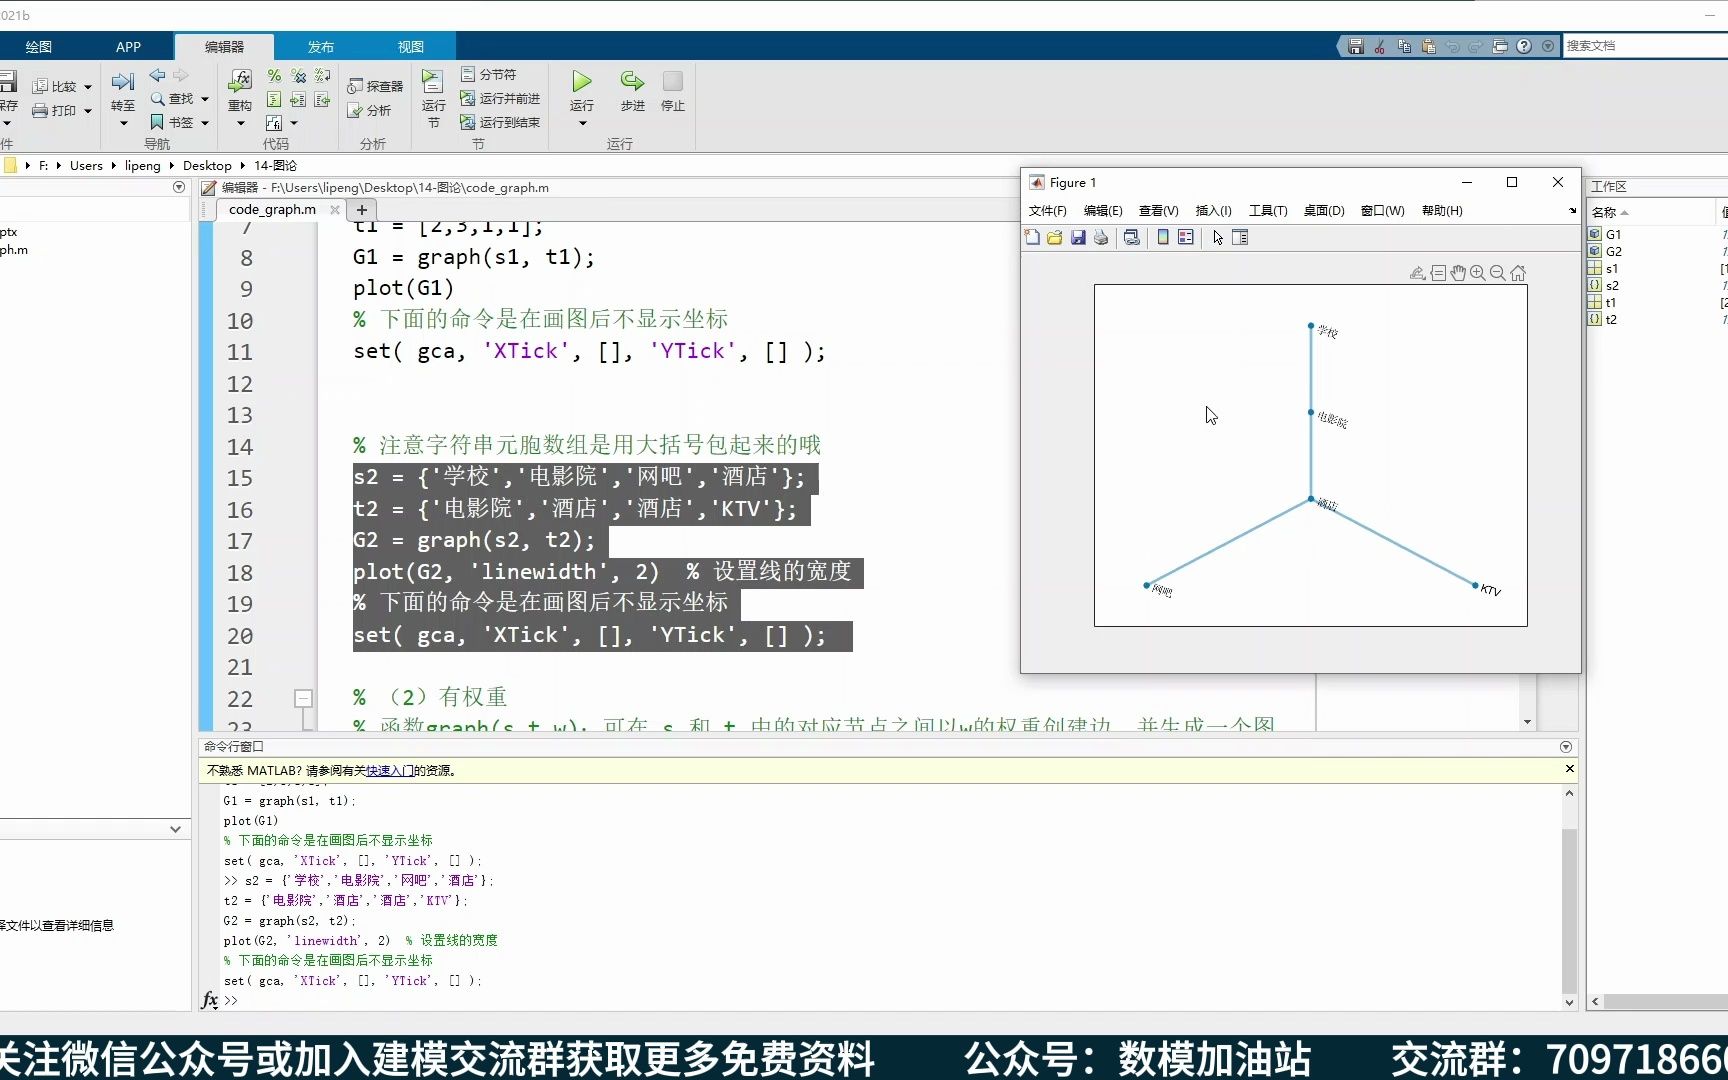Viewport: 1728px width, 1080px height.
Task: Click Save icon in Figure 1 toolbar
Action: point(1078,237)
